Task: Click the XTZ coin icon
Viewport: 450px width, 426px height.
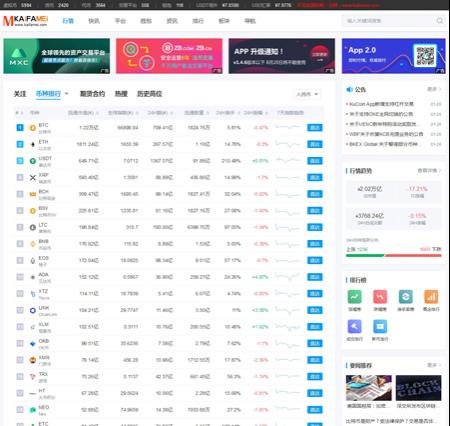Action: [33, 294]
